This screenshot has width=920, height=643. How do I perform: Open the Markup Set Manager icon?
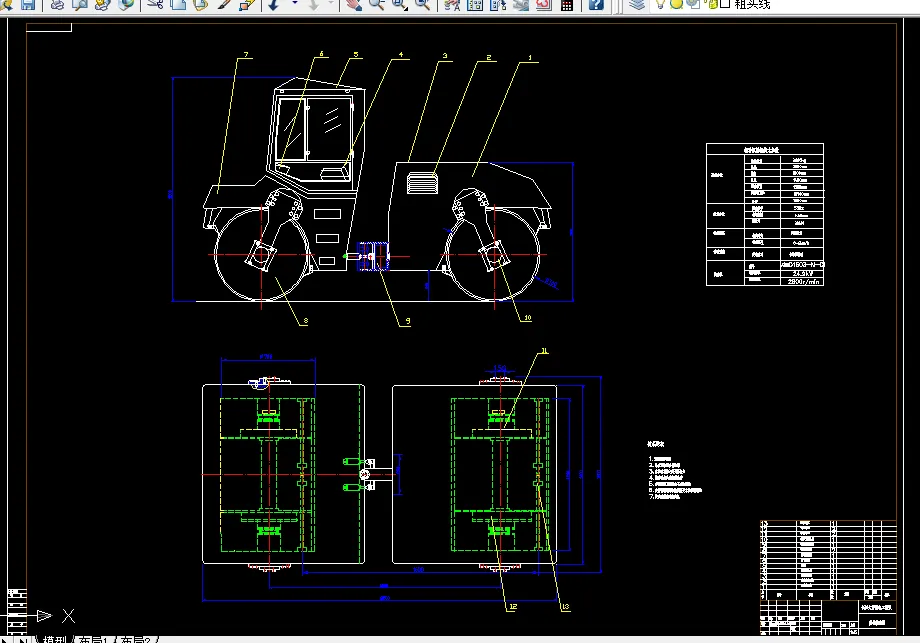pos(543,5)
